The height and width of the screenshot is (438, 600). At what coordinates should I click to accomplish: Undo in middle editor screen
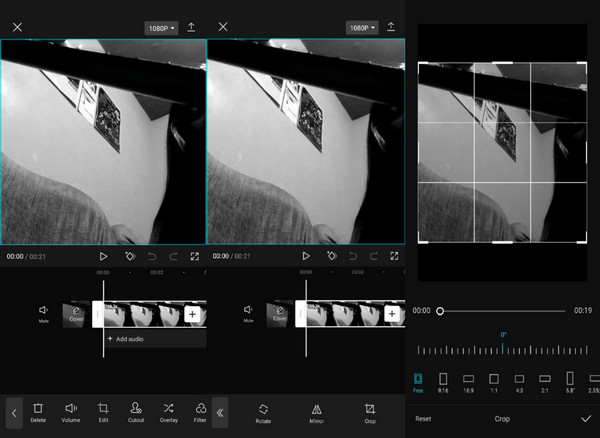[353, 256]
